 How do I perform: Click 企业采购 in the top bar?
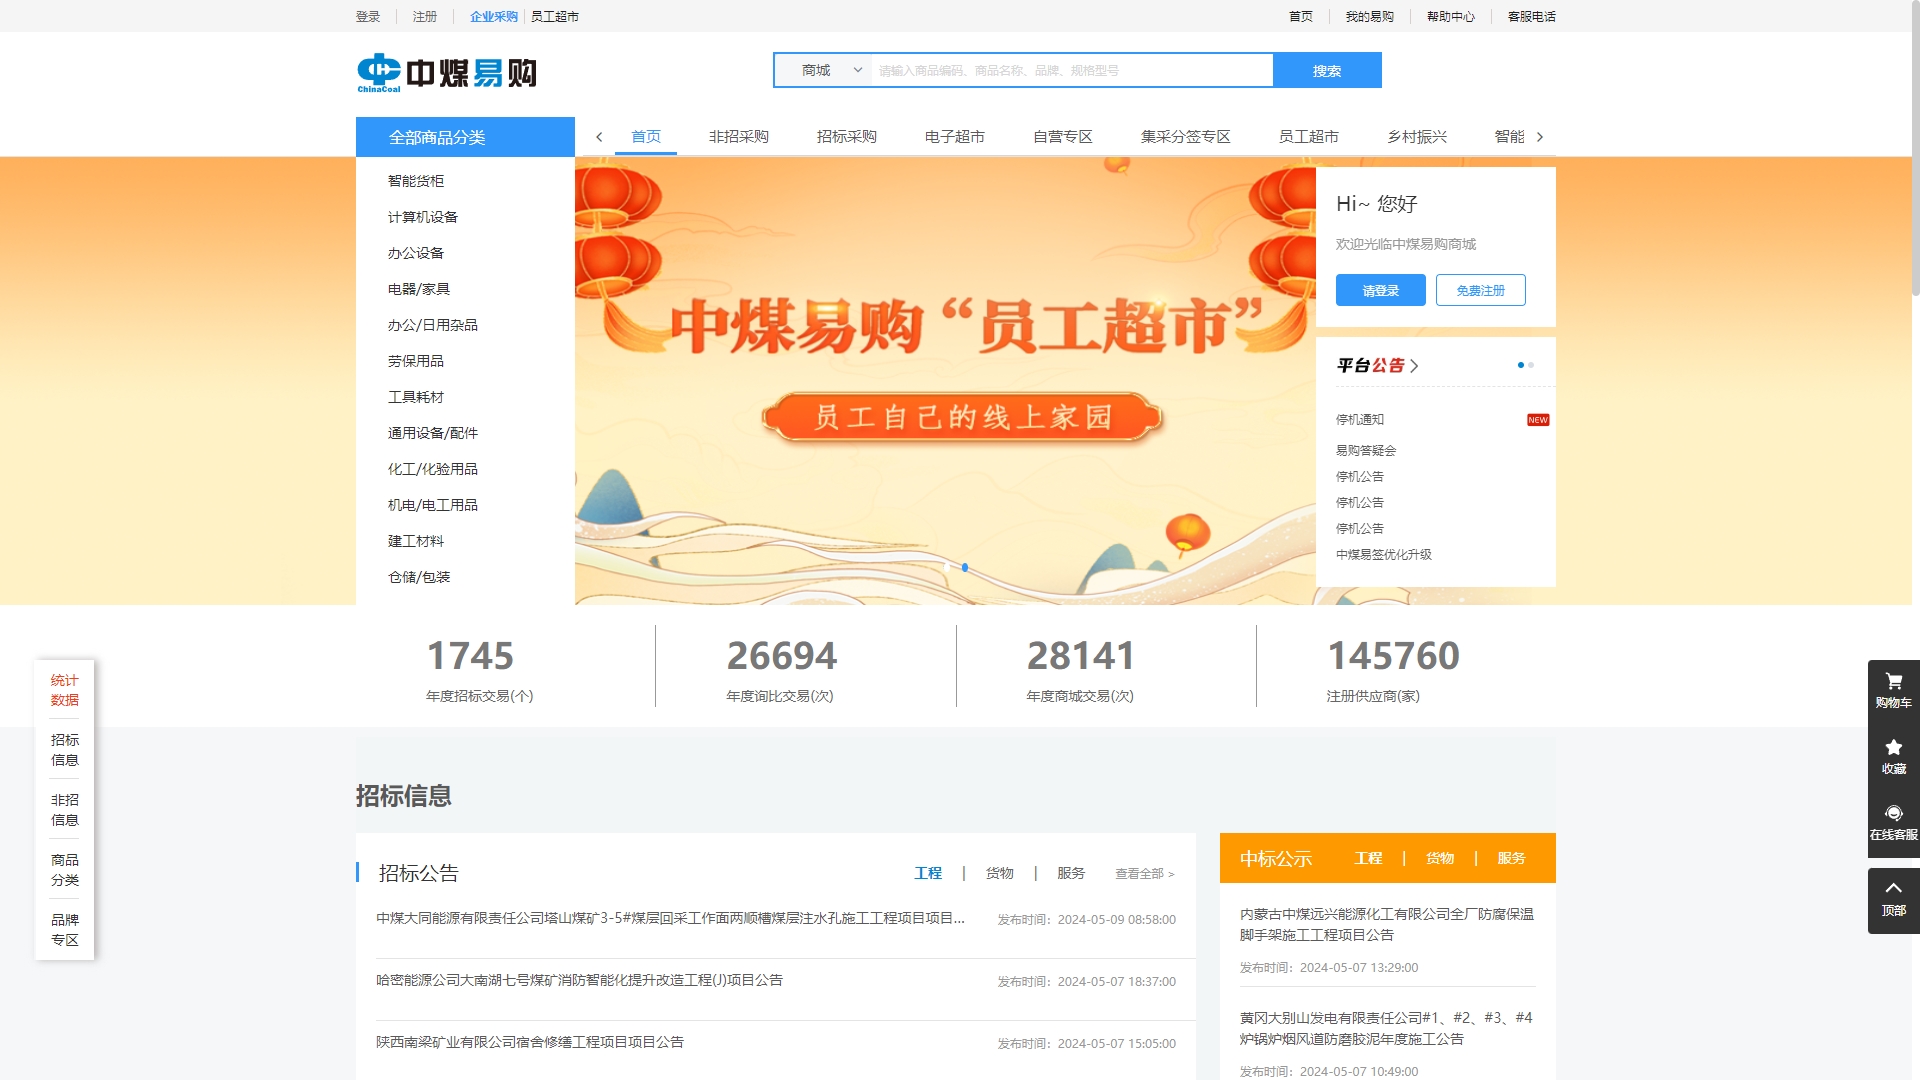click(494, 16)
